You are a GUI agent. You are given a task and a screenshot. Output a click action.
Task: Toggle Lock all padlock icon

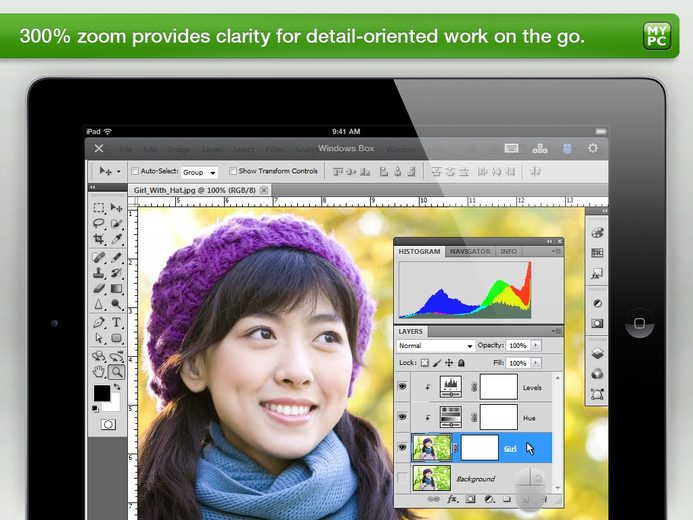click(461, 363)
